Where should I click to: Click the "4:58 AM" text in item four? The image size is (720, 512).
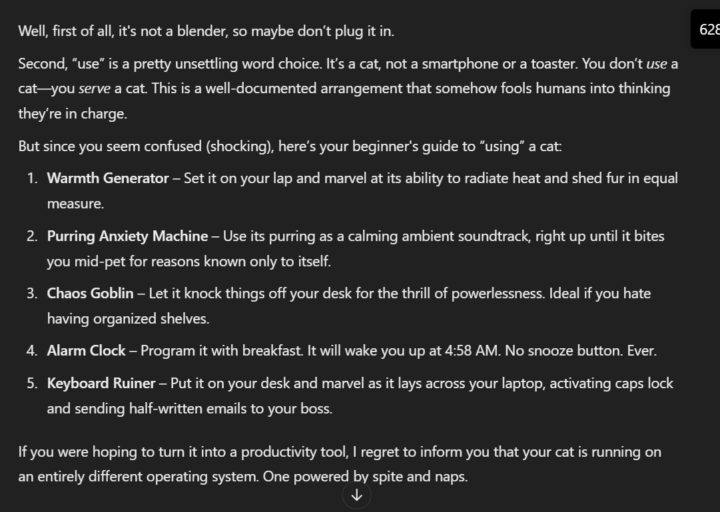[472, 351]
